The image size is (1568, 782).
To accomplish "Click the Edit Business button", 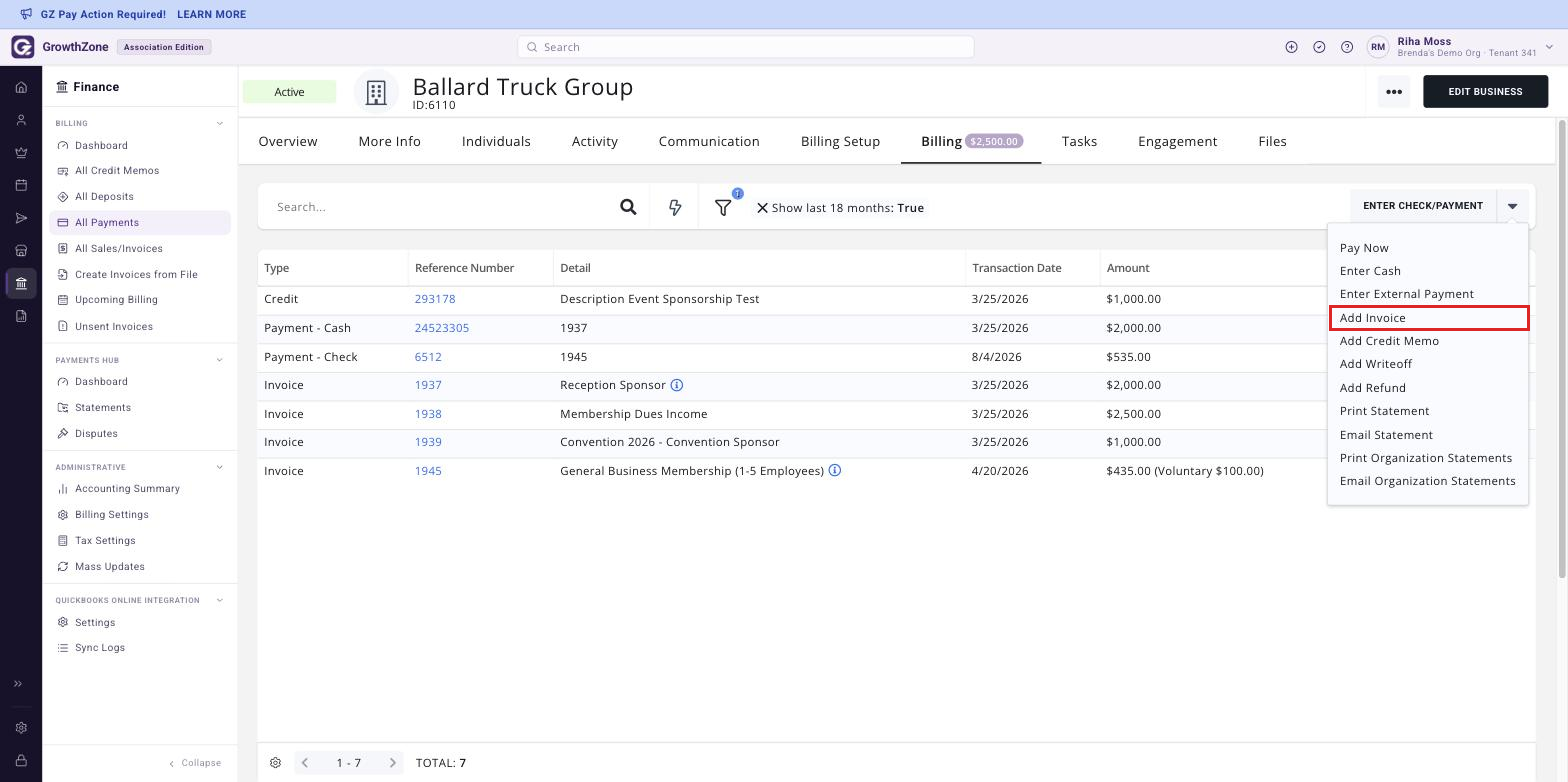I will 1485,92.
